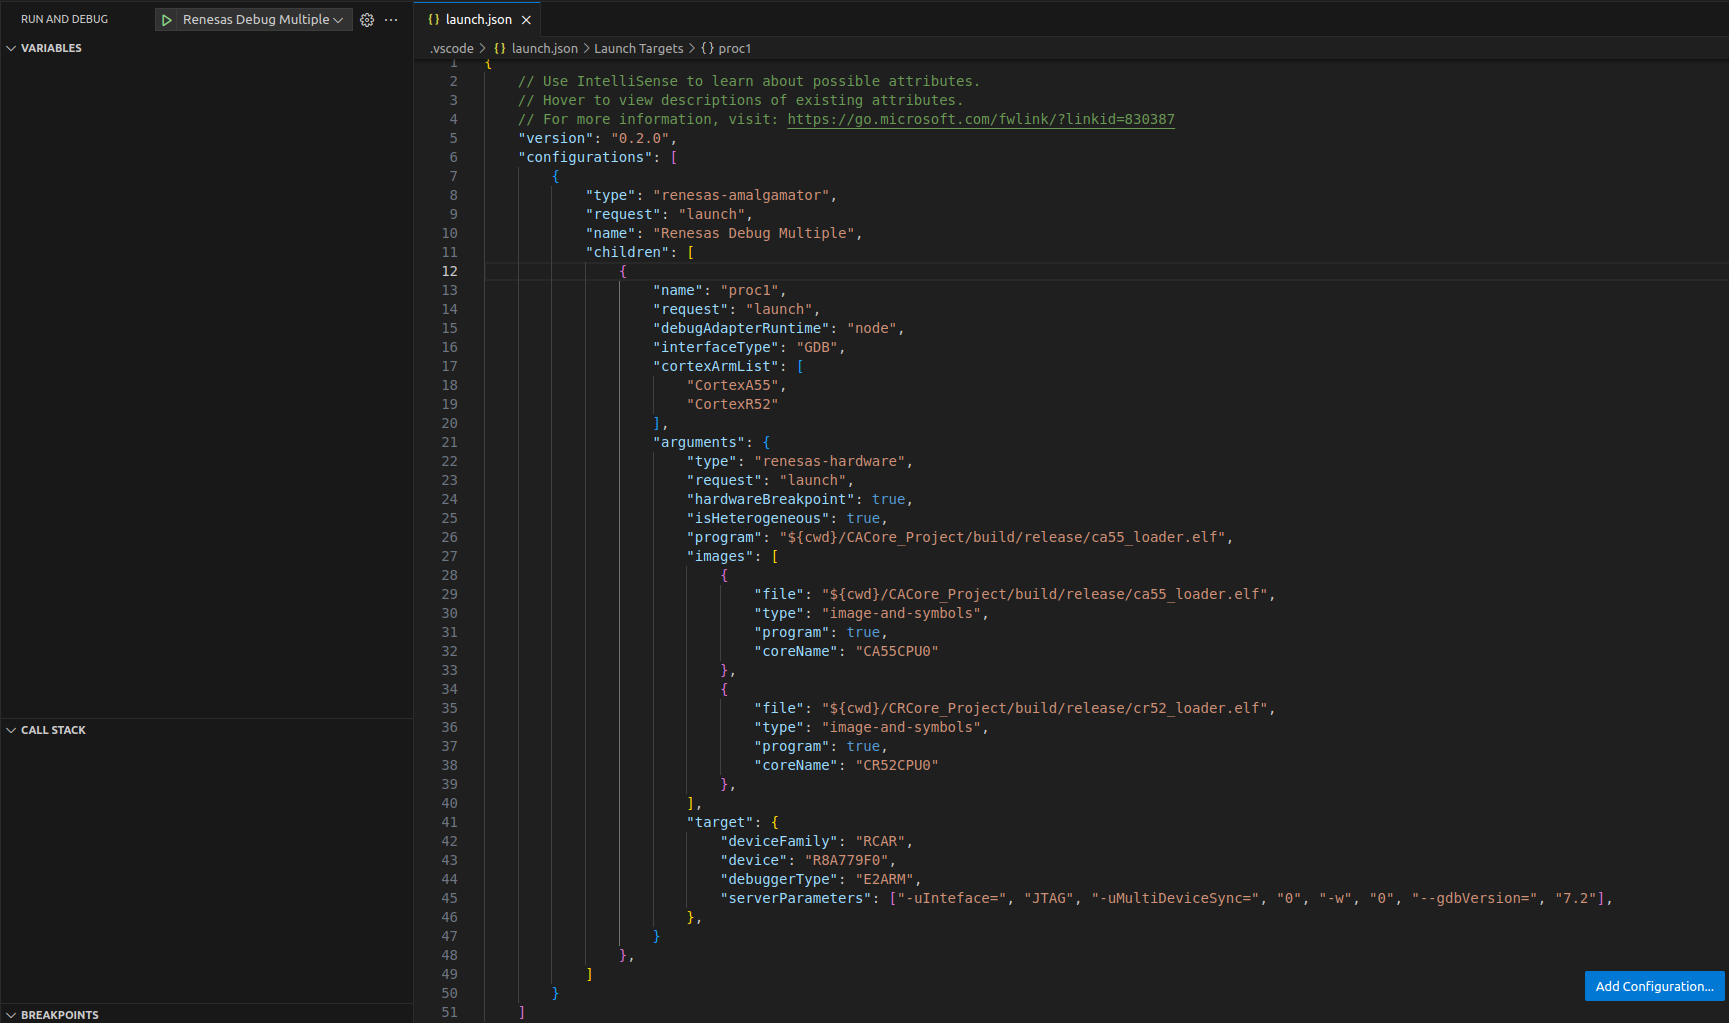The image size is (1729, 1023).
Task: Open Views and More Actions ellipsis
Action: tap(391, 20)
